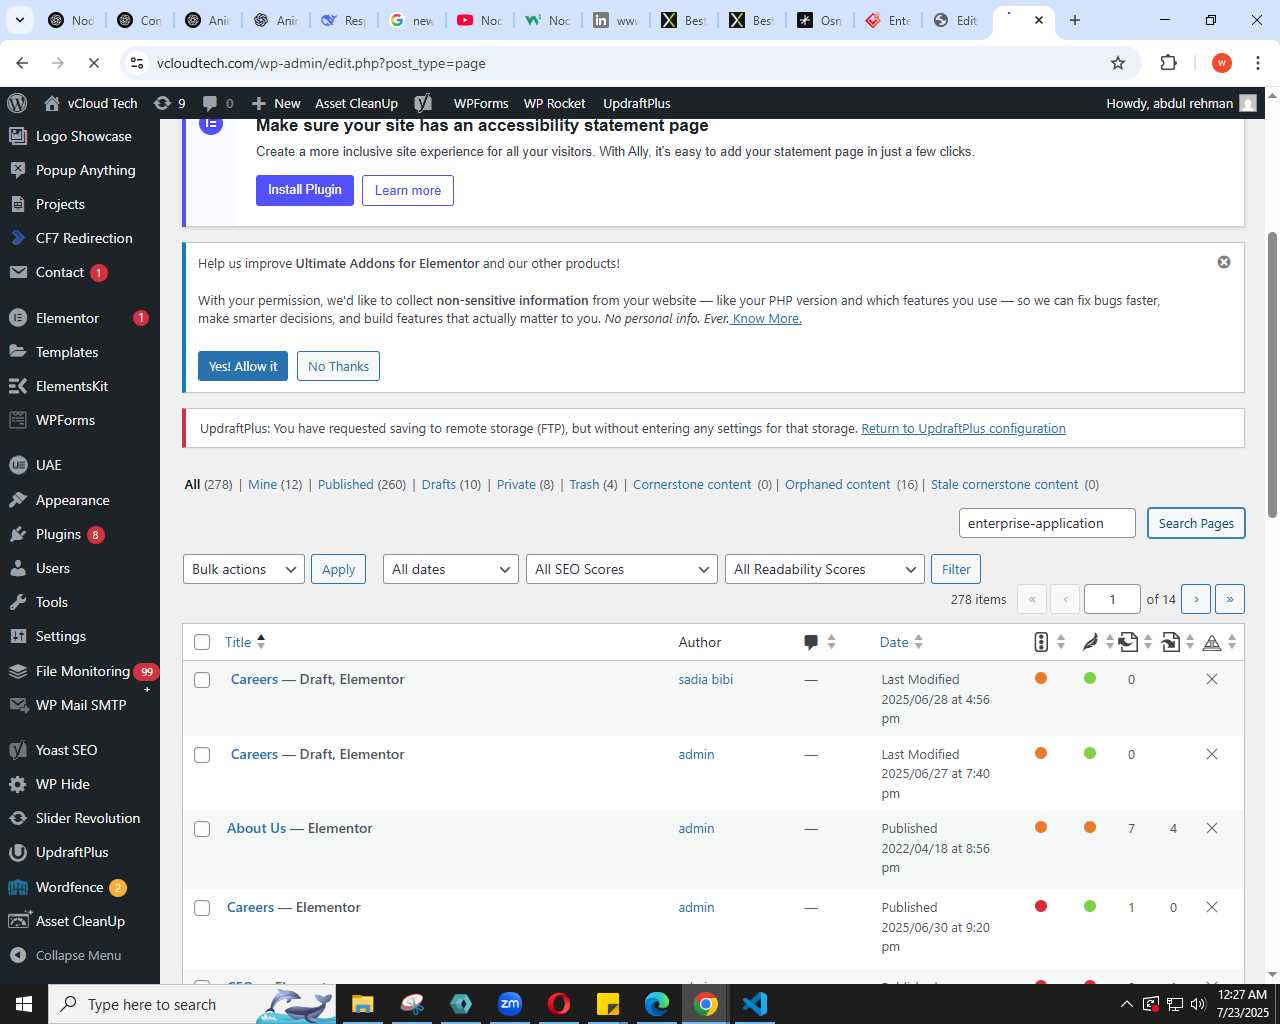Open the browser extensions puzzle icon
This screenshot has height=1024, width=1280.
tap(1168, 63)
